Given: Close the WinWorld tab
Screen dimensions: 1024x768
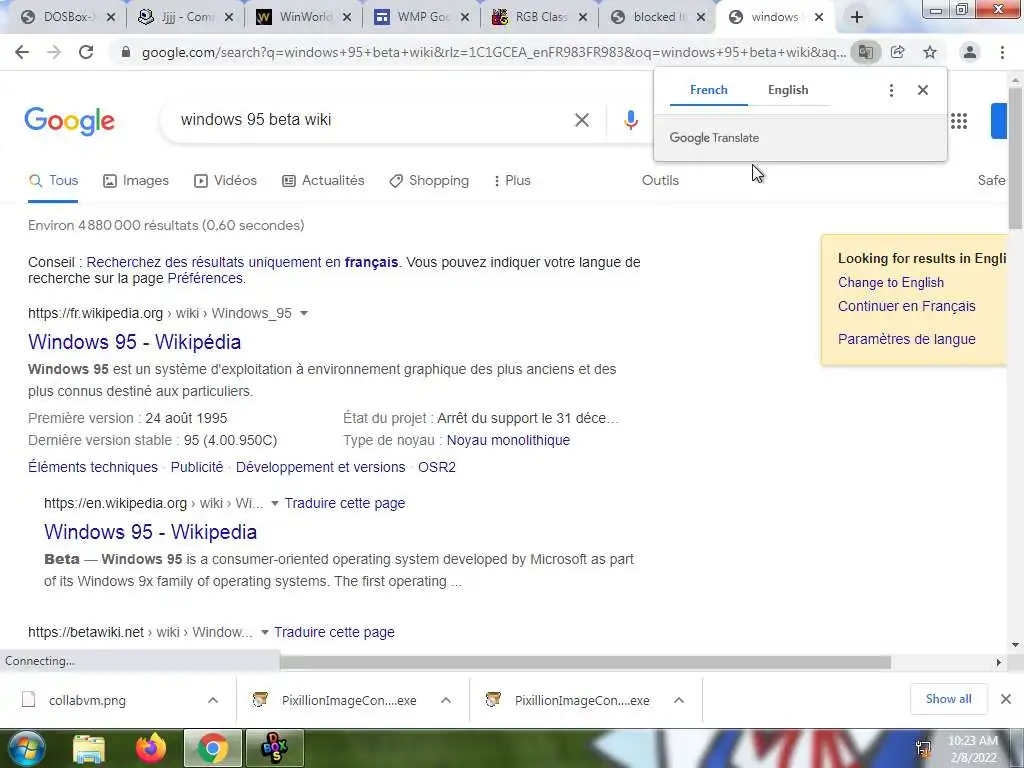Looking at the screenshot, I should coord(347,18).
